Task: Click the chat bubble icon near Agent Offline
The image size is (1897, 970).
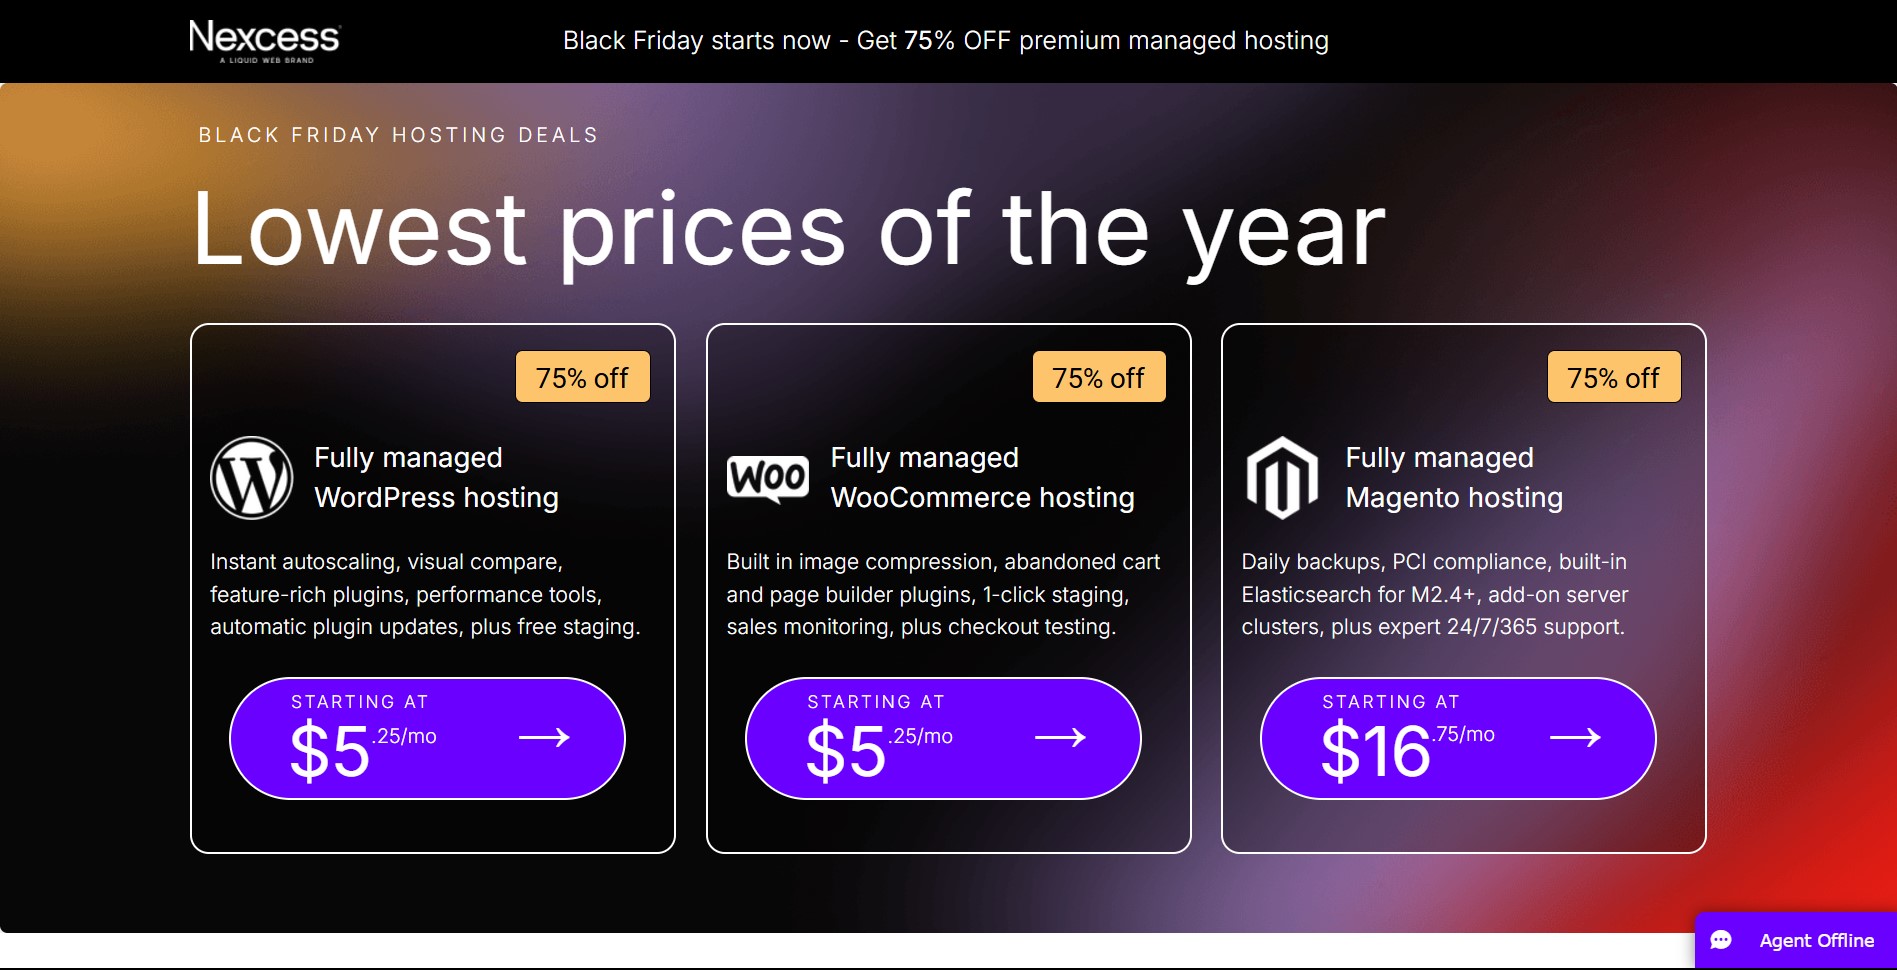Action: click(x=1722, y=940)
